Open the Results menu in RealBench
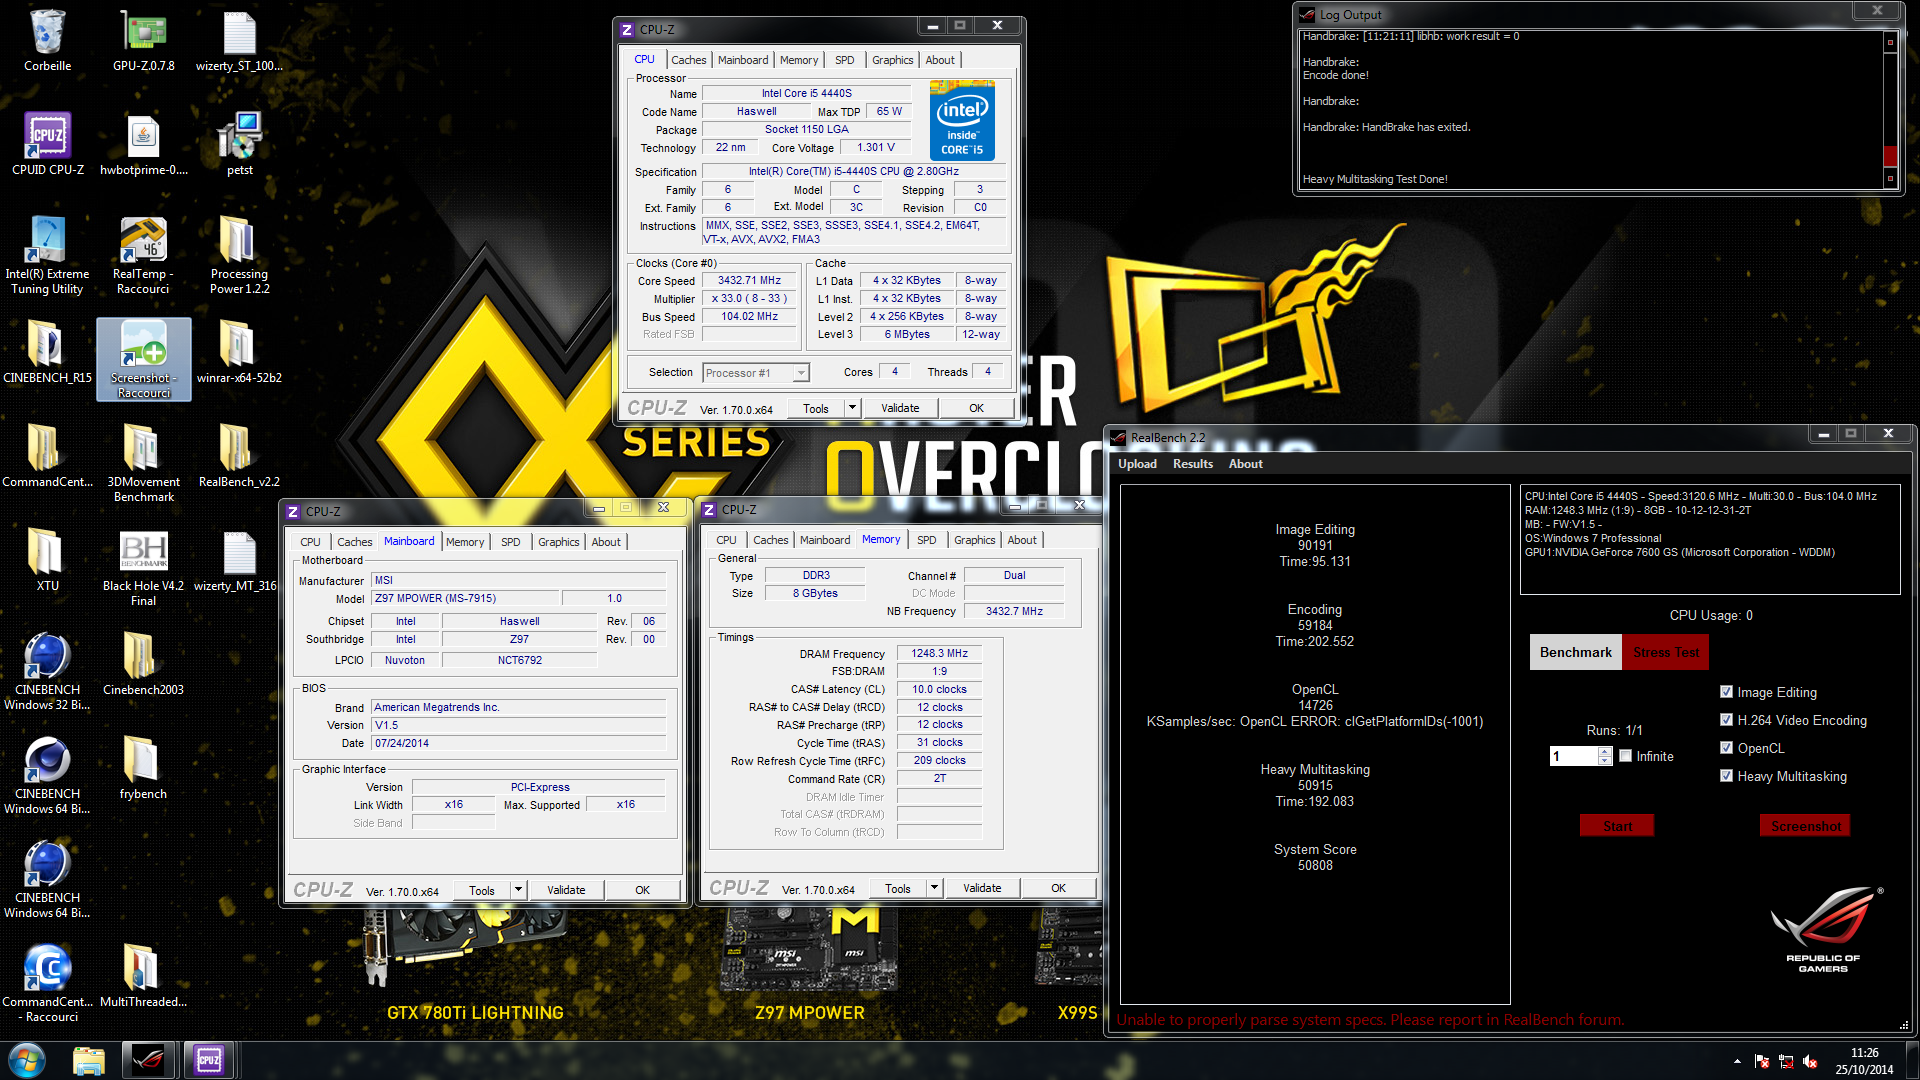The image size is (1920, 1080). point(1193,464)
